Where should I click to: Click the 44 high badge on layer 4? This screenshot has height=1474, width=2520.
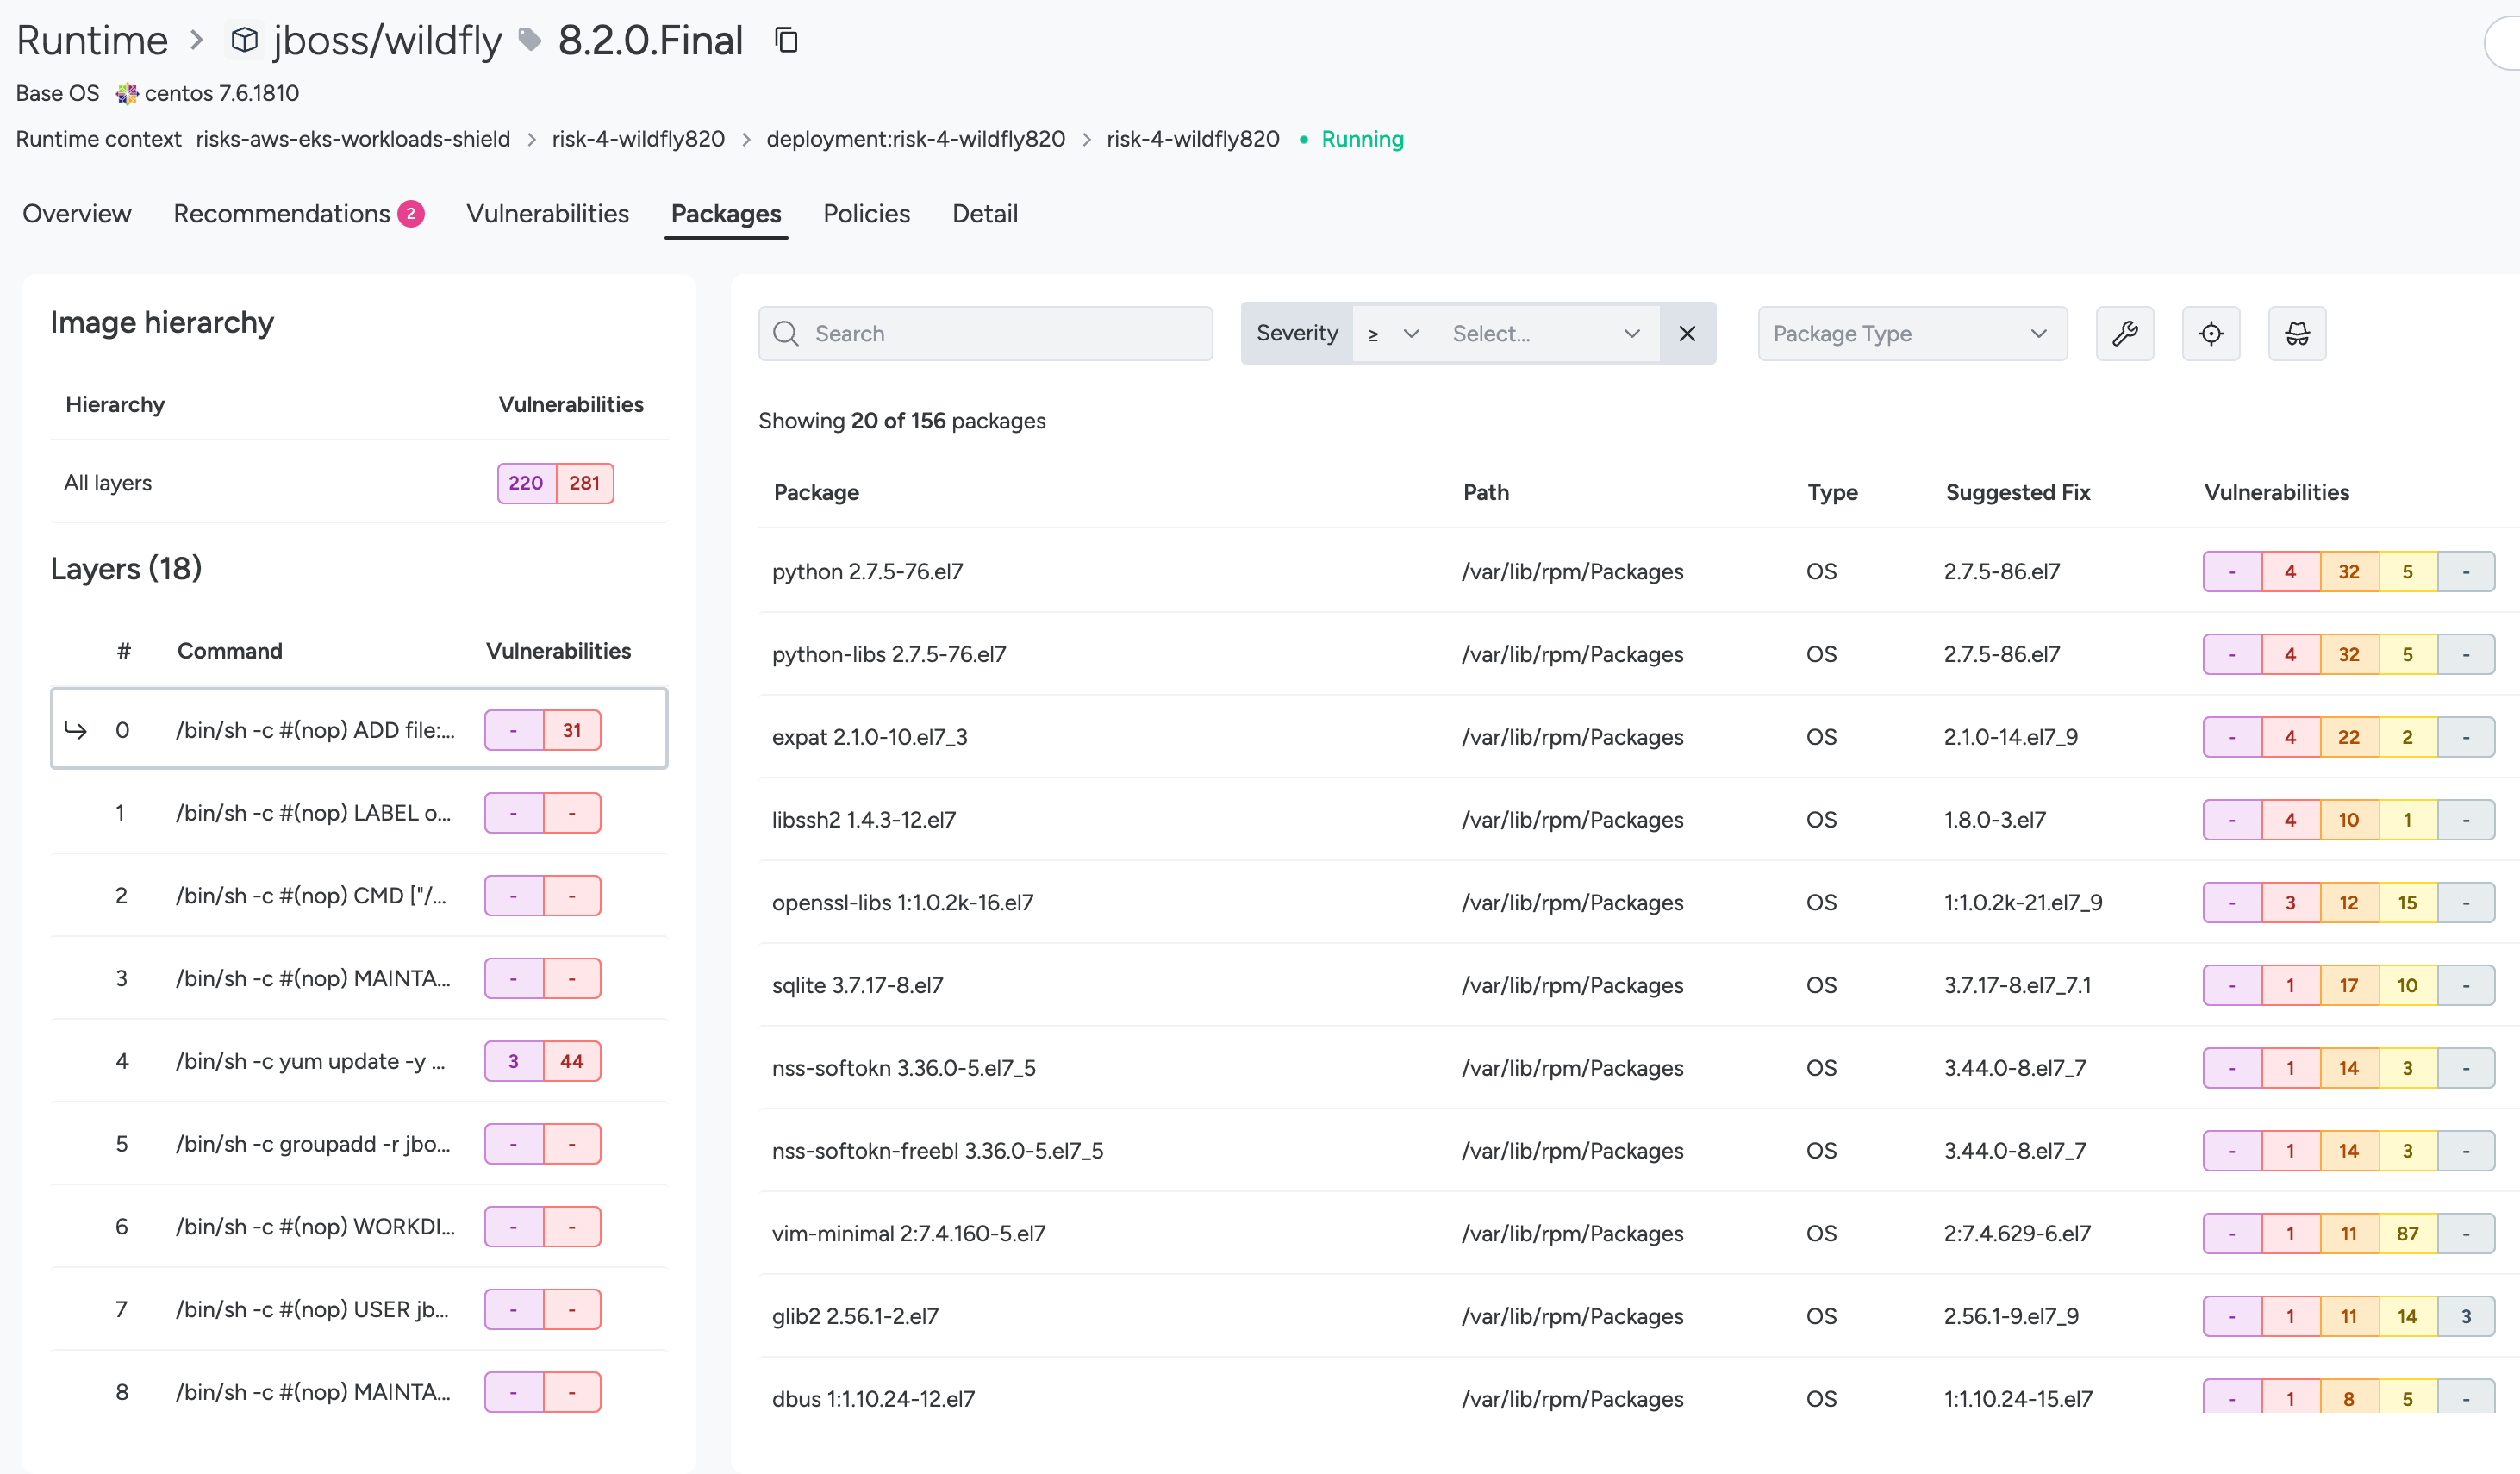pos(572,1061)
